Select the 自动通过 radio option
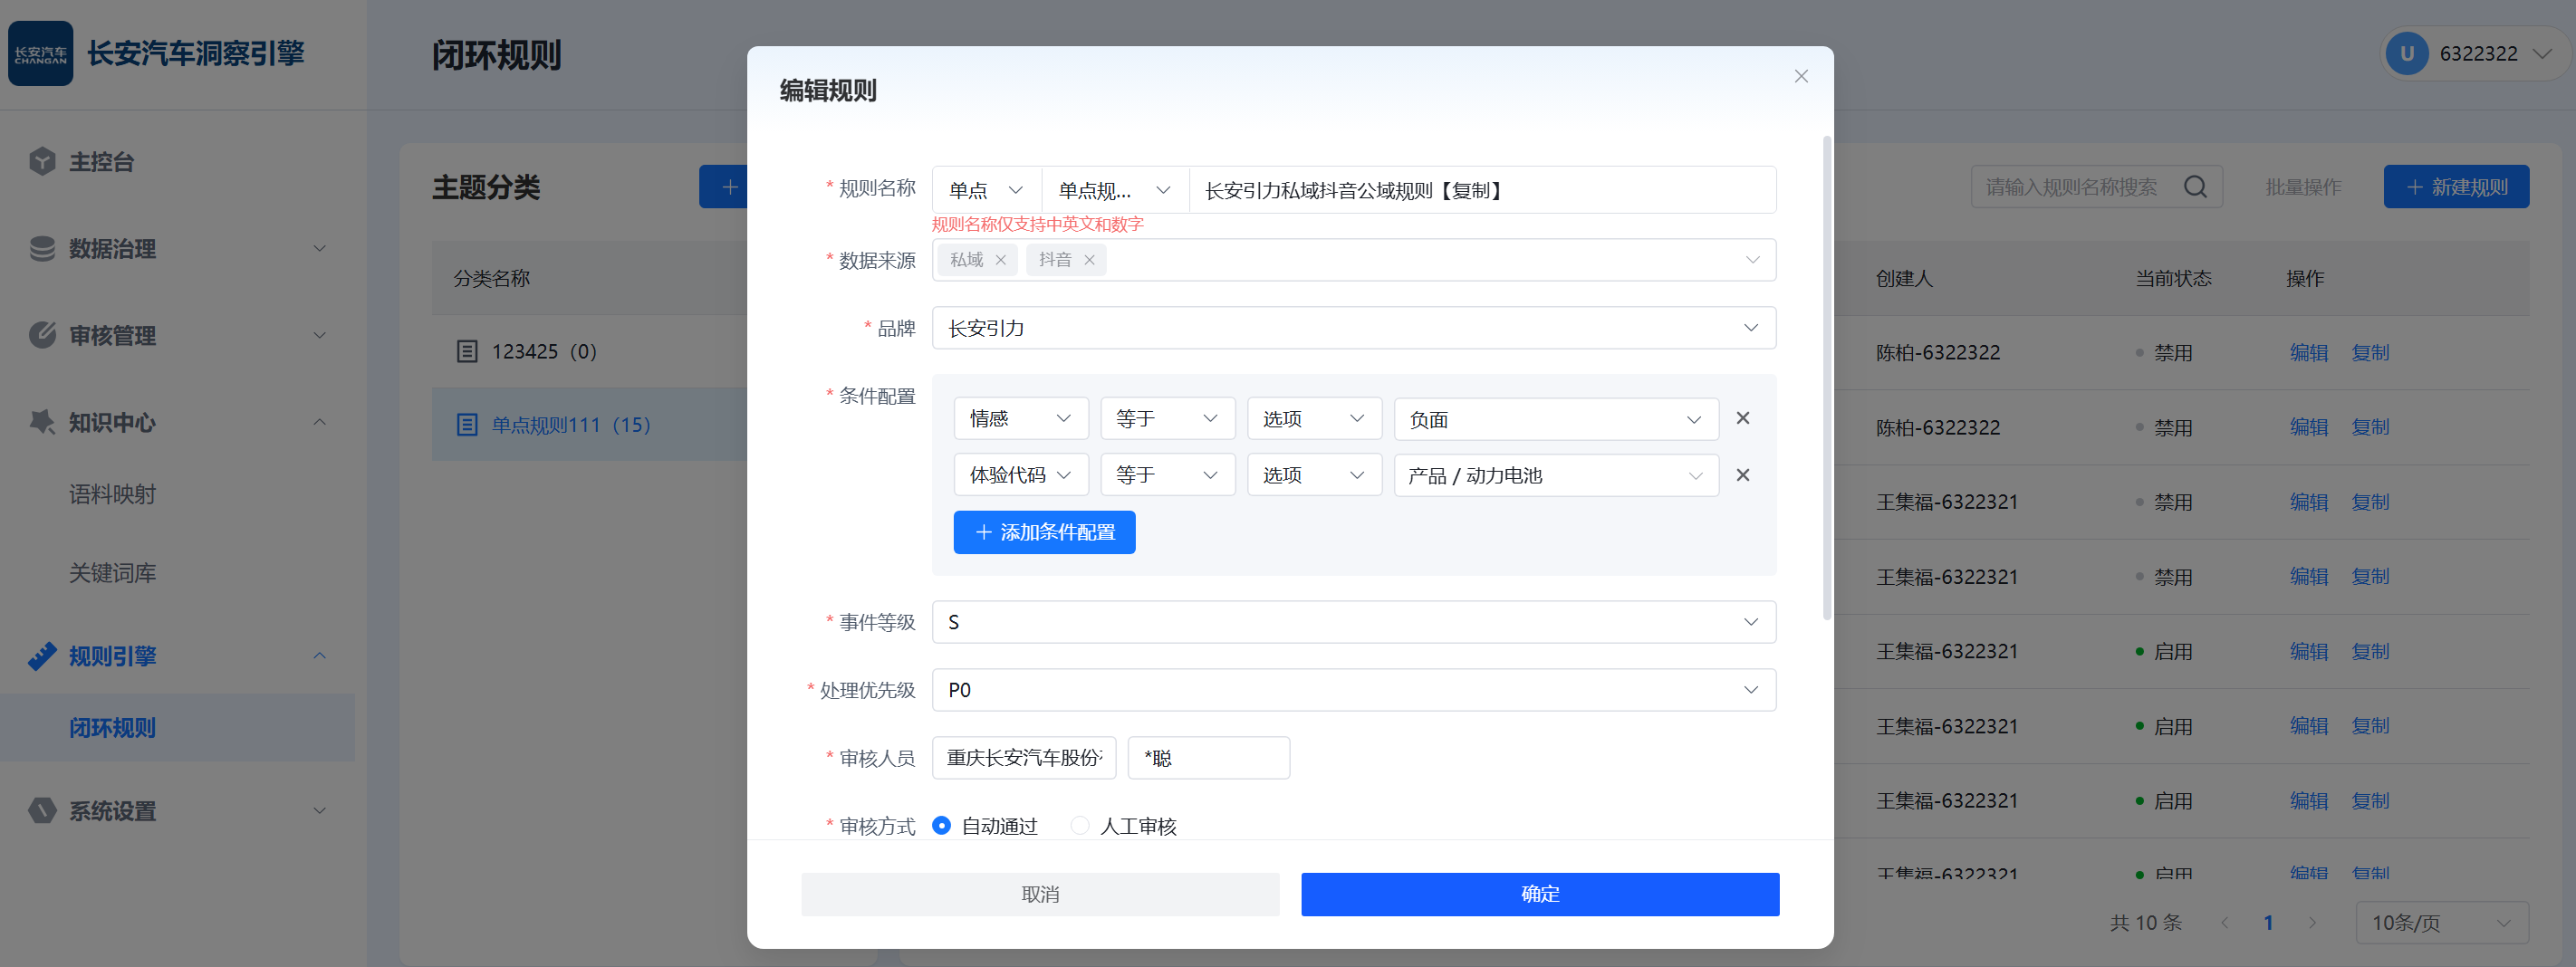The height and width of the screenshot is (967, 2576). pos(941,825)
